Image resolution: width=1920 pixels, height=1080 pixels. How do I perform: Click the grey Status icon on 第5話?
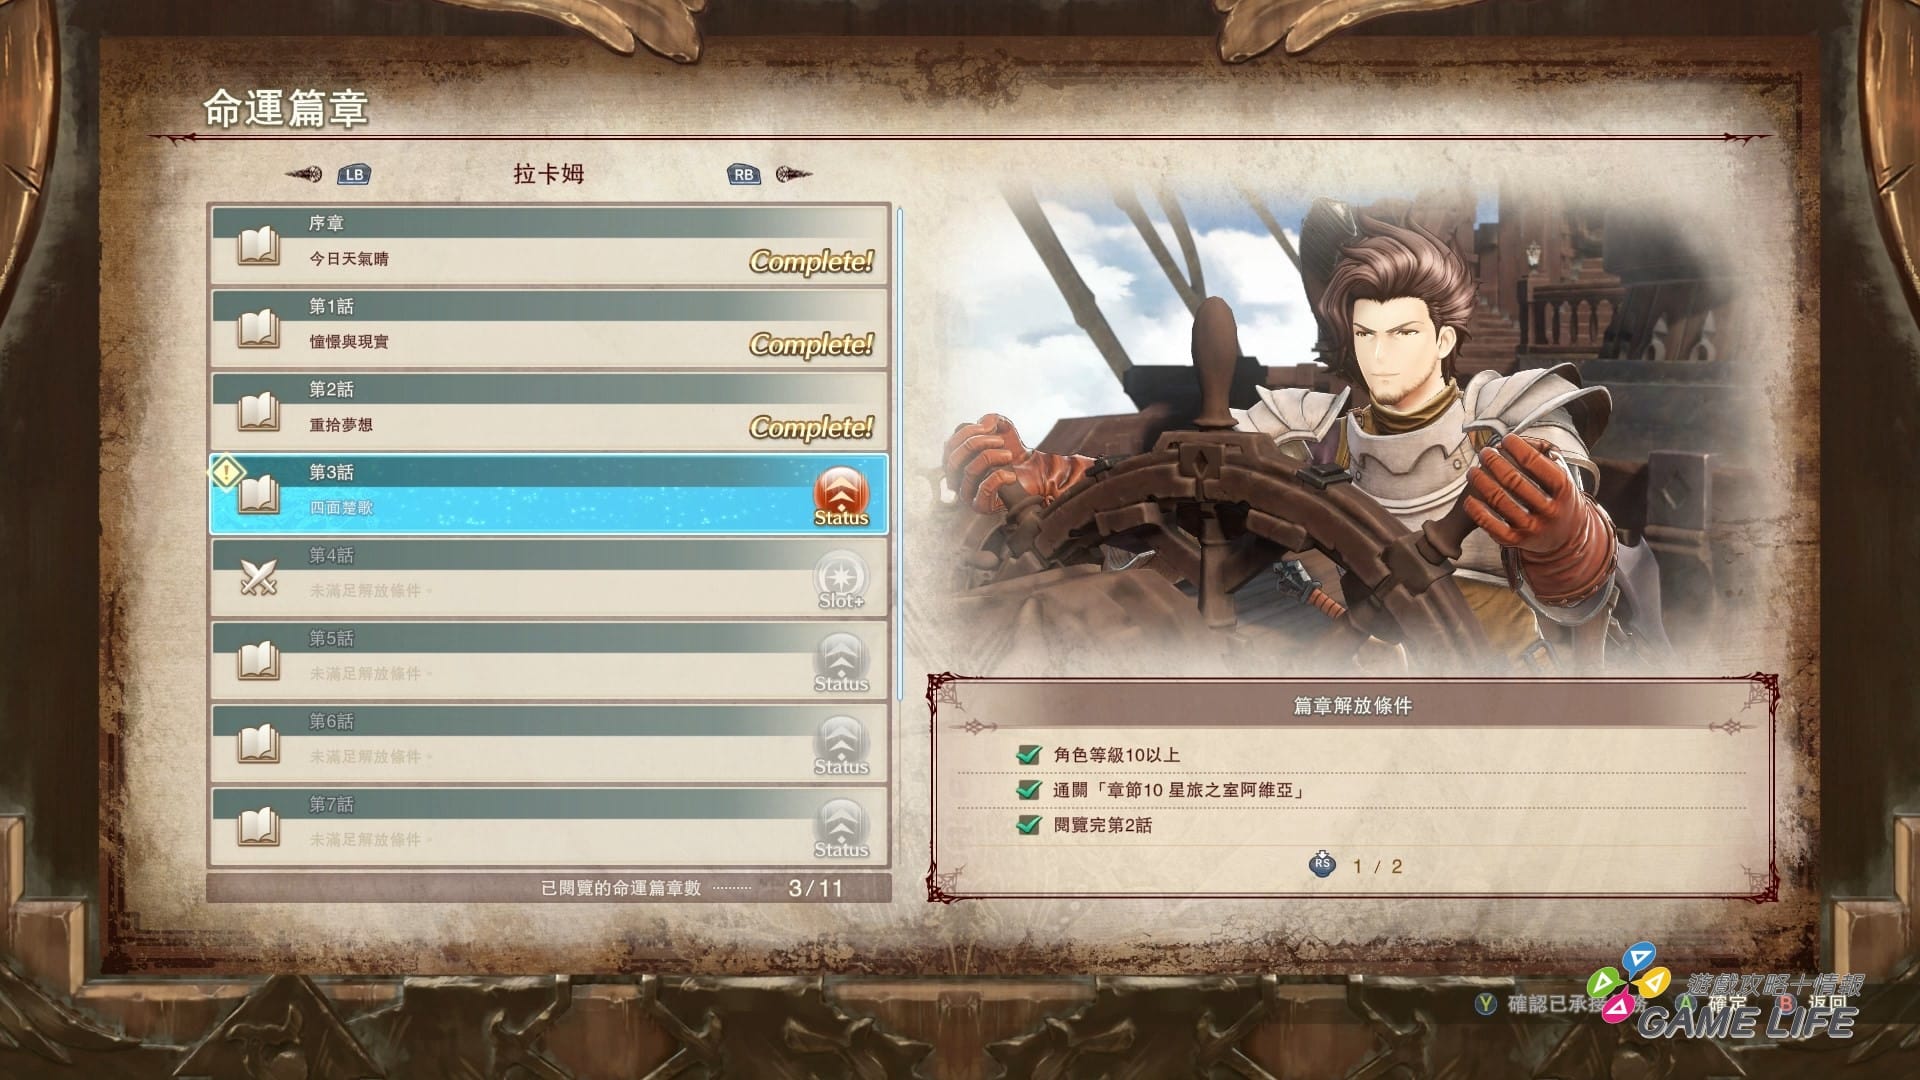coord(841,662)
